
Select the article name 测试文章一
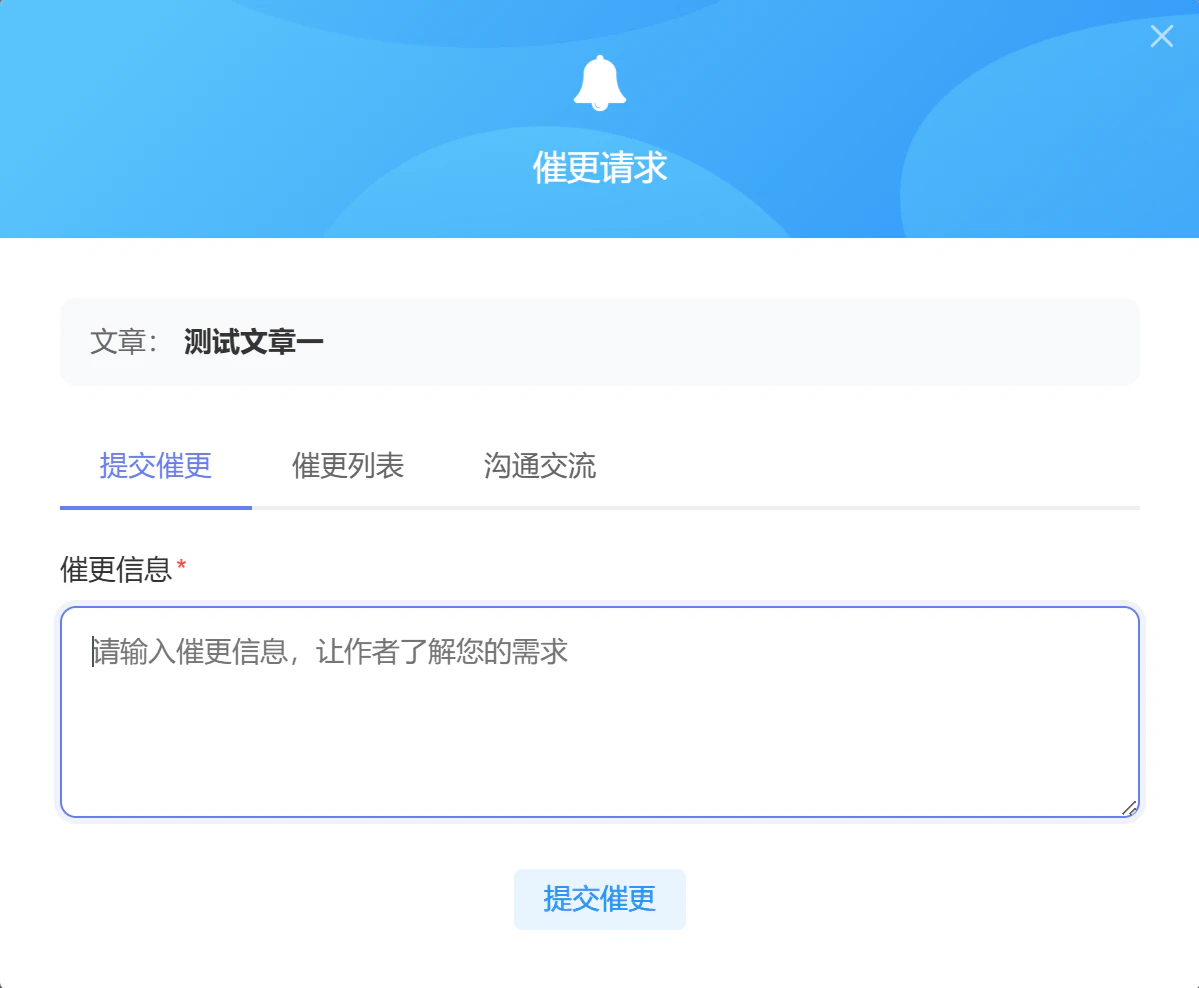(x=253, y=342)
